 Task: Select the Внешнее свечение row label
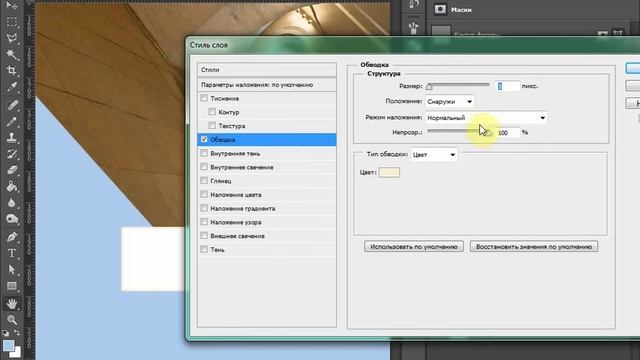click(x=238, y=236)
